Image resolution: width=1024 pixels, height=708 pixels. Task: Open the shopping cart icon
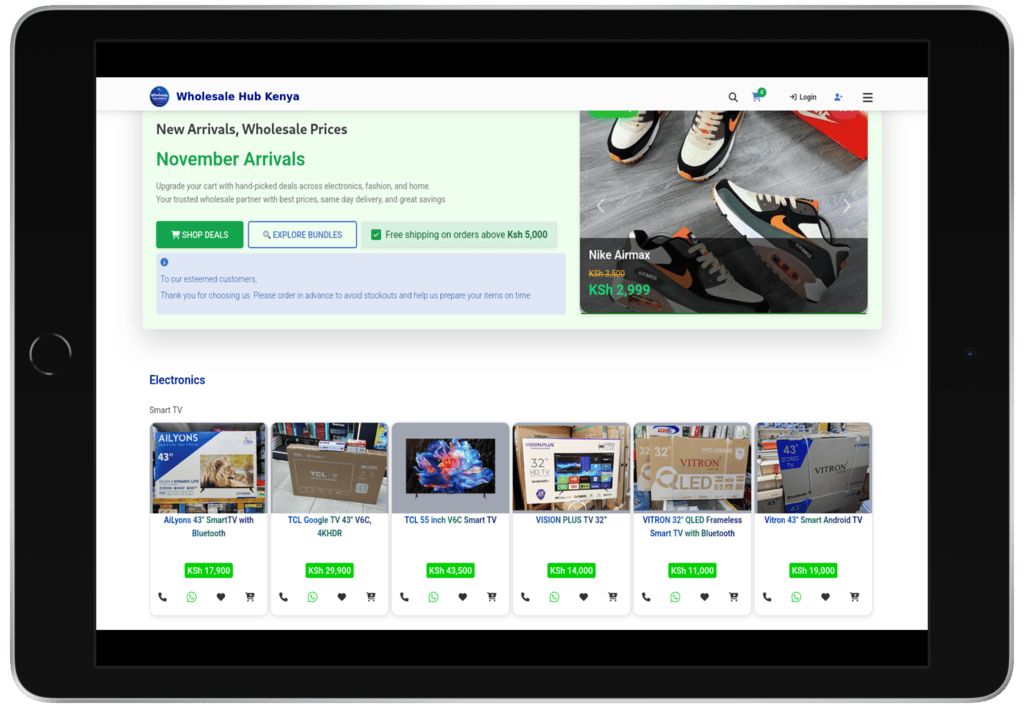pyautogui.click(x=757, y=97)
